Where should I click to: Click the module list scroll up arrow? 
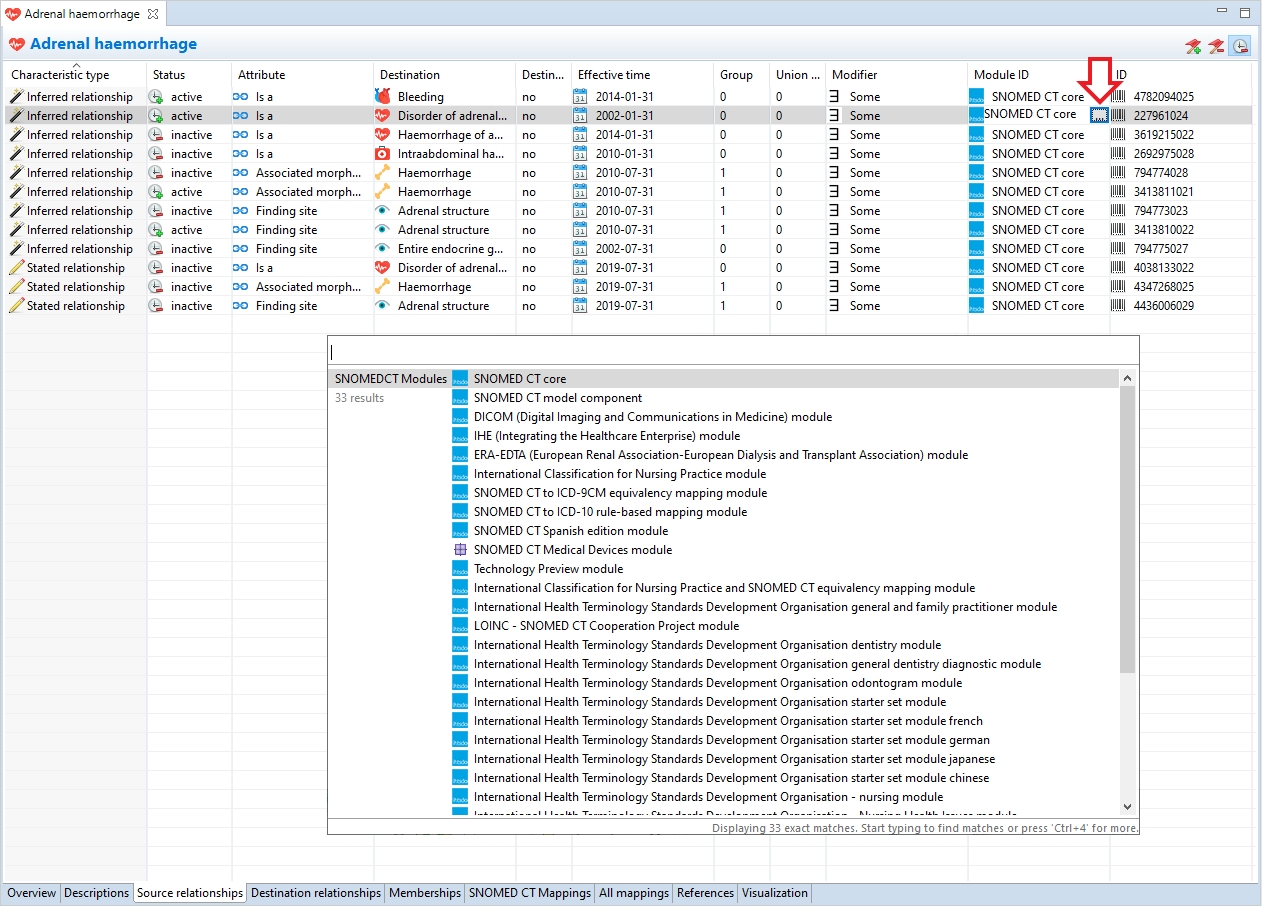(x=1128, y=379)
